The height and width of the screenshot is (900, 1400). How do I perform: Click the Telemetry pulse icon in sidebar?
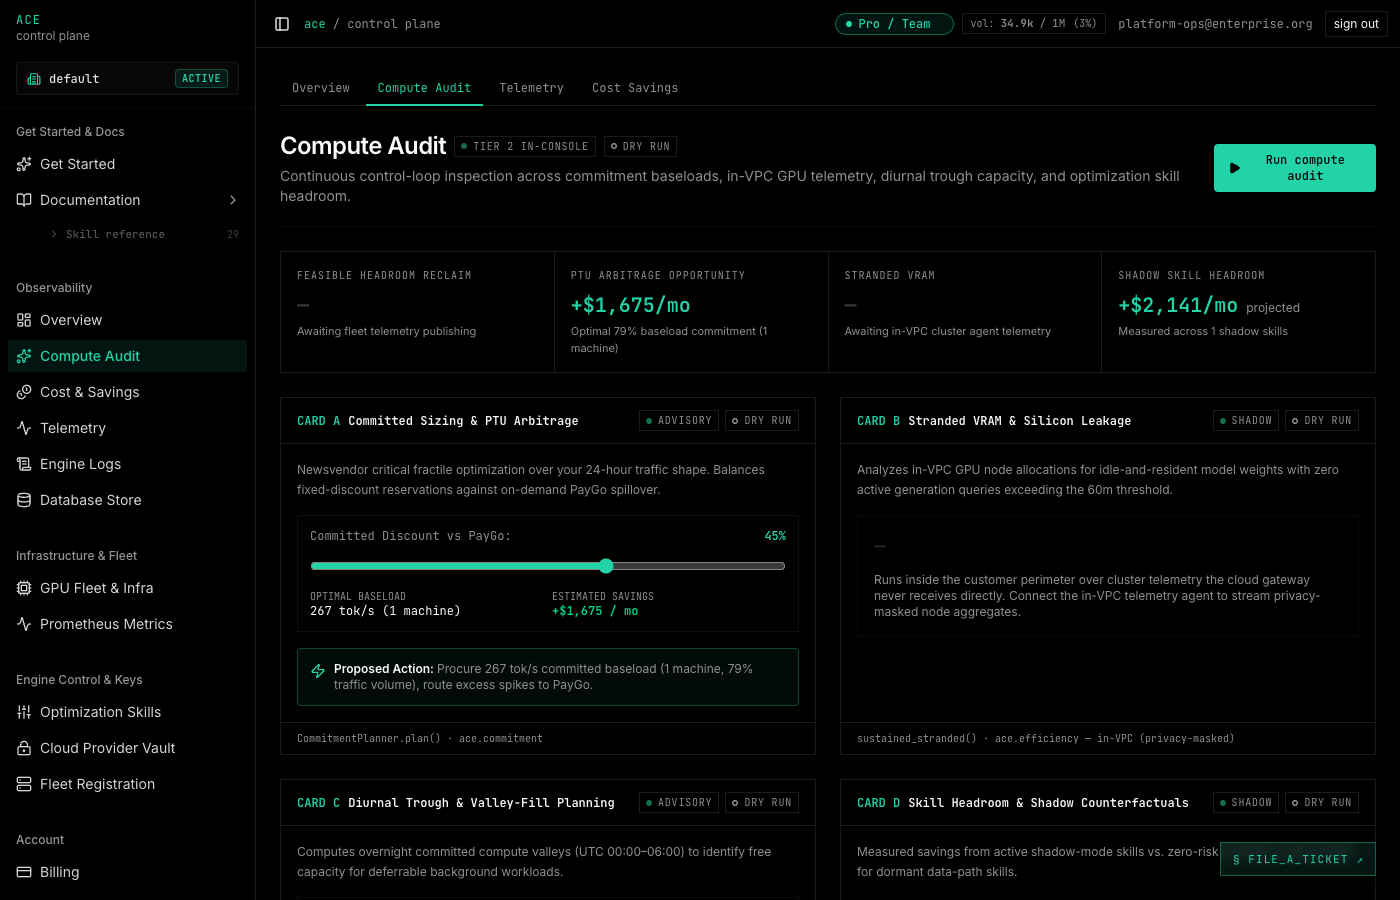pyautogui.click(x=24, y=428)
